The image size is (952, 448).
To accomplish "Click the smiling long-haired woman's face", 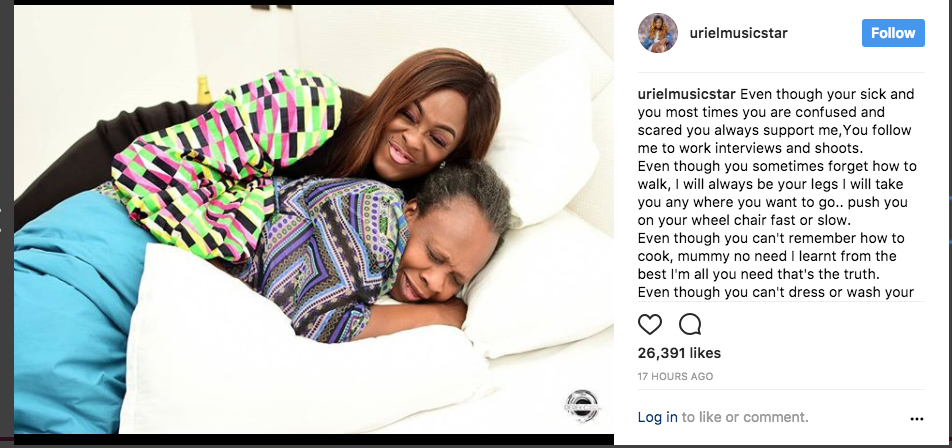I will (419, 137).
